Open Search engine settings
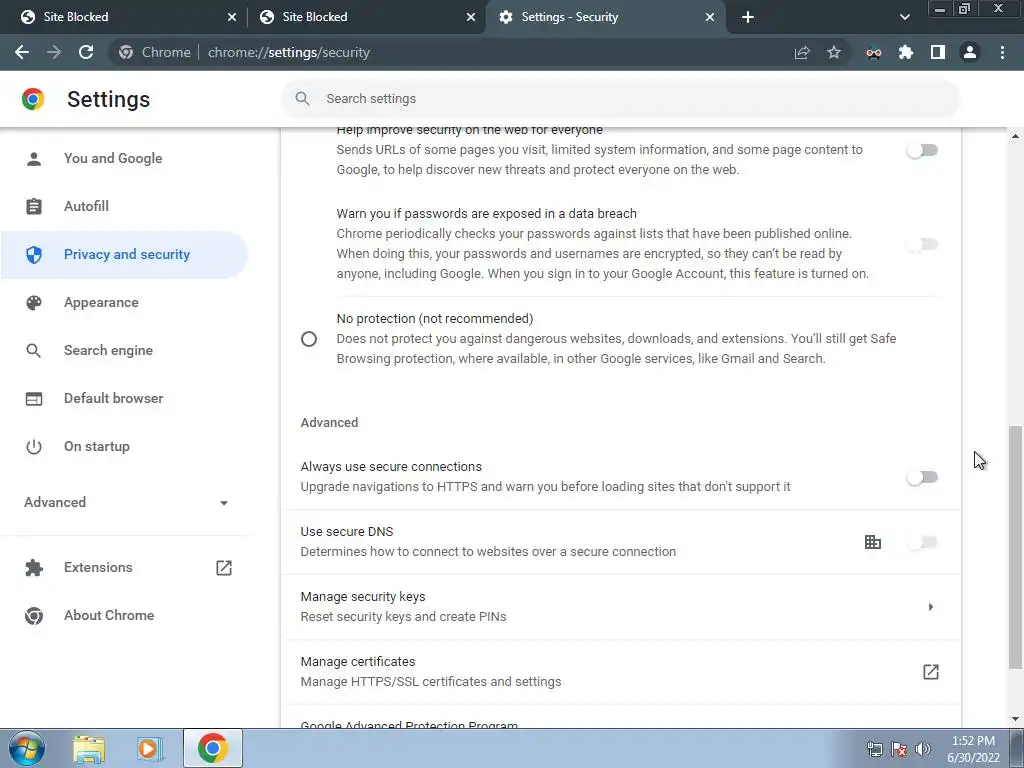The height and width of the screenshot is (768, 1024). 124,351
